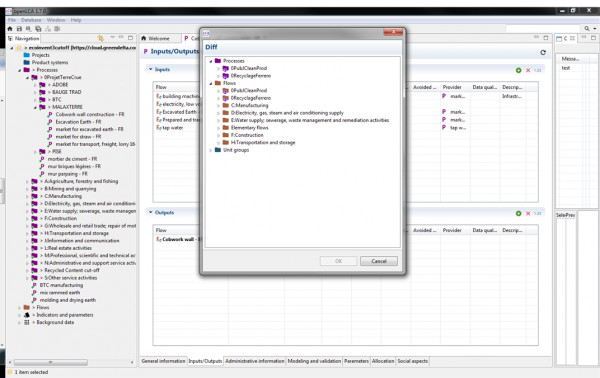
Task: Click Background data icon in Navigation
Action: click(x=27, y=322)
